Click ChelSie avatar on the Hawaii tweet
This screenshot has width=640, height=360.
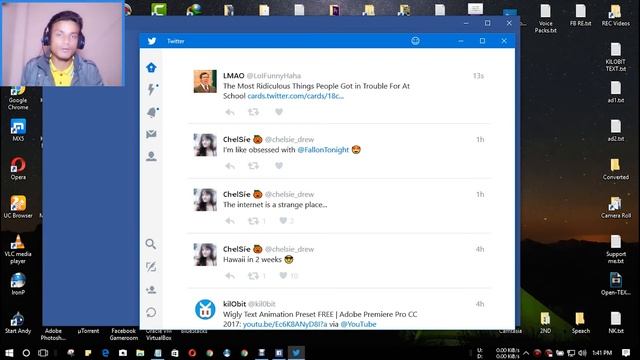tap(205, 254)
